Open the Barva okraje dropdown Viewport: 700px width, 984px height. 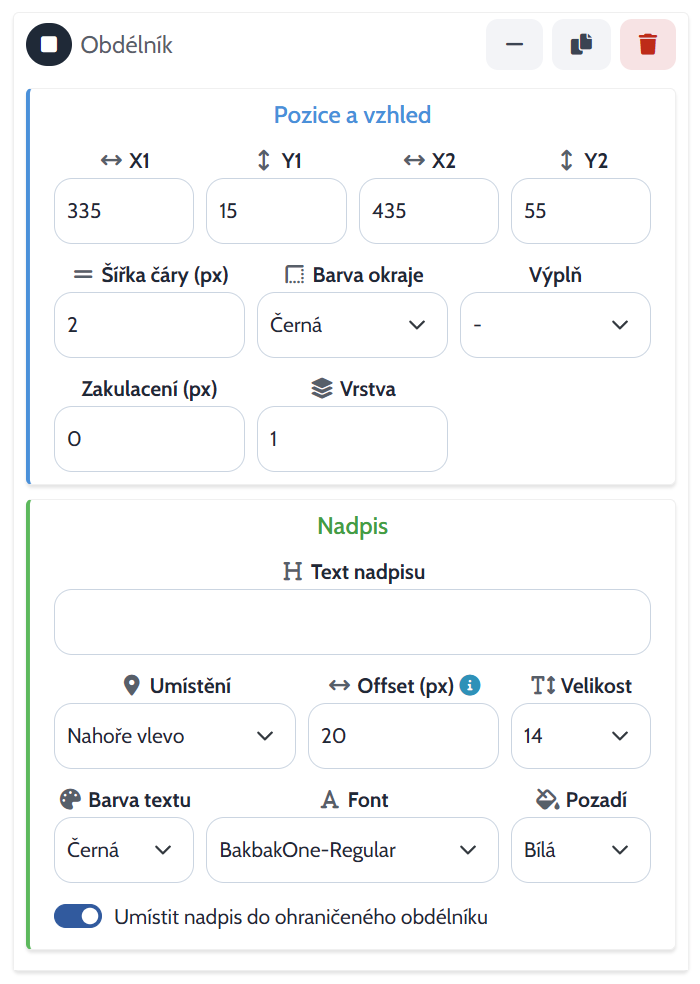352,325
